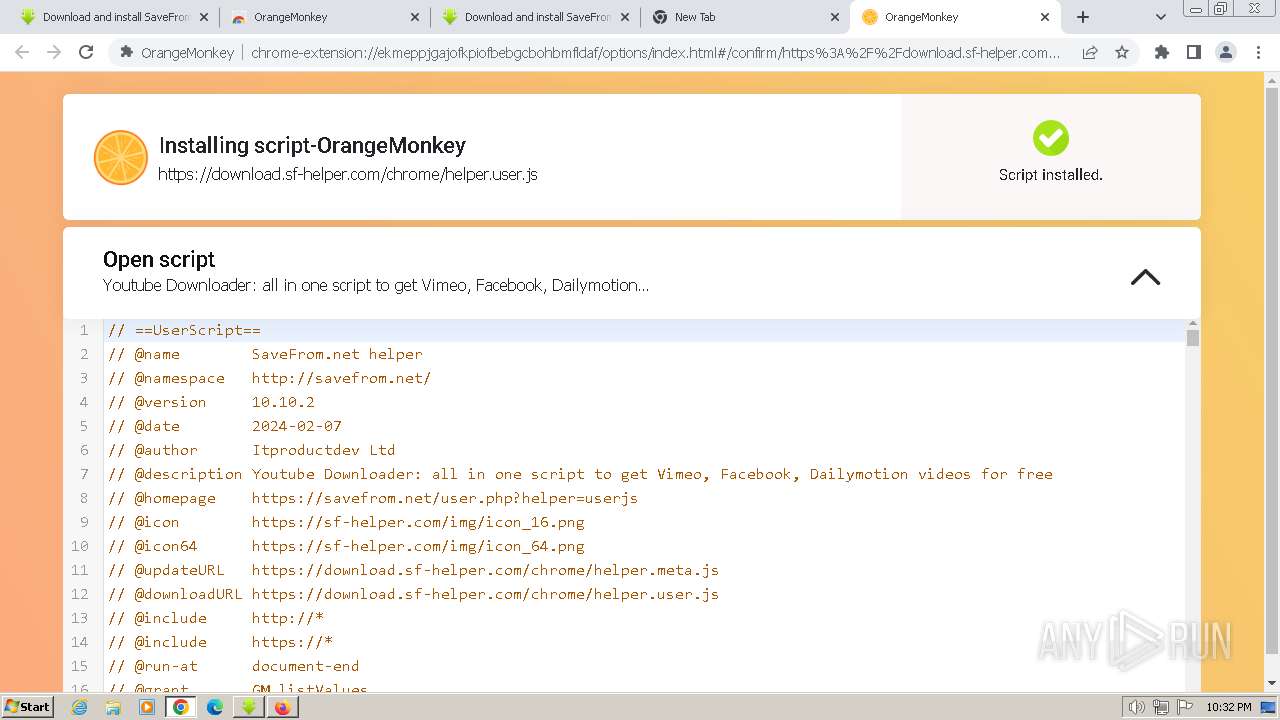Screen dimensions: 1280x720
Task: Close the active OrangeMonkey tab
Action: point(1045,17)
